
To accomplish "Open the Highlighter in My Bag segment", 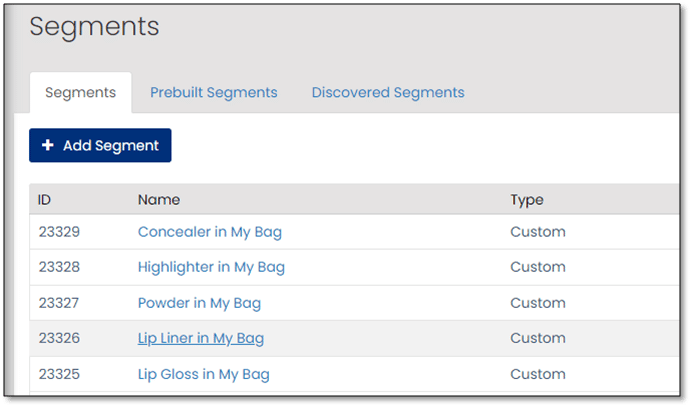I will pyautogui.click(x=211, y=267).
